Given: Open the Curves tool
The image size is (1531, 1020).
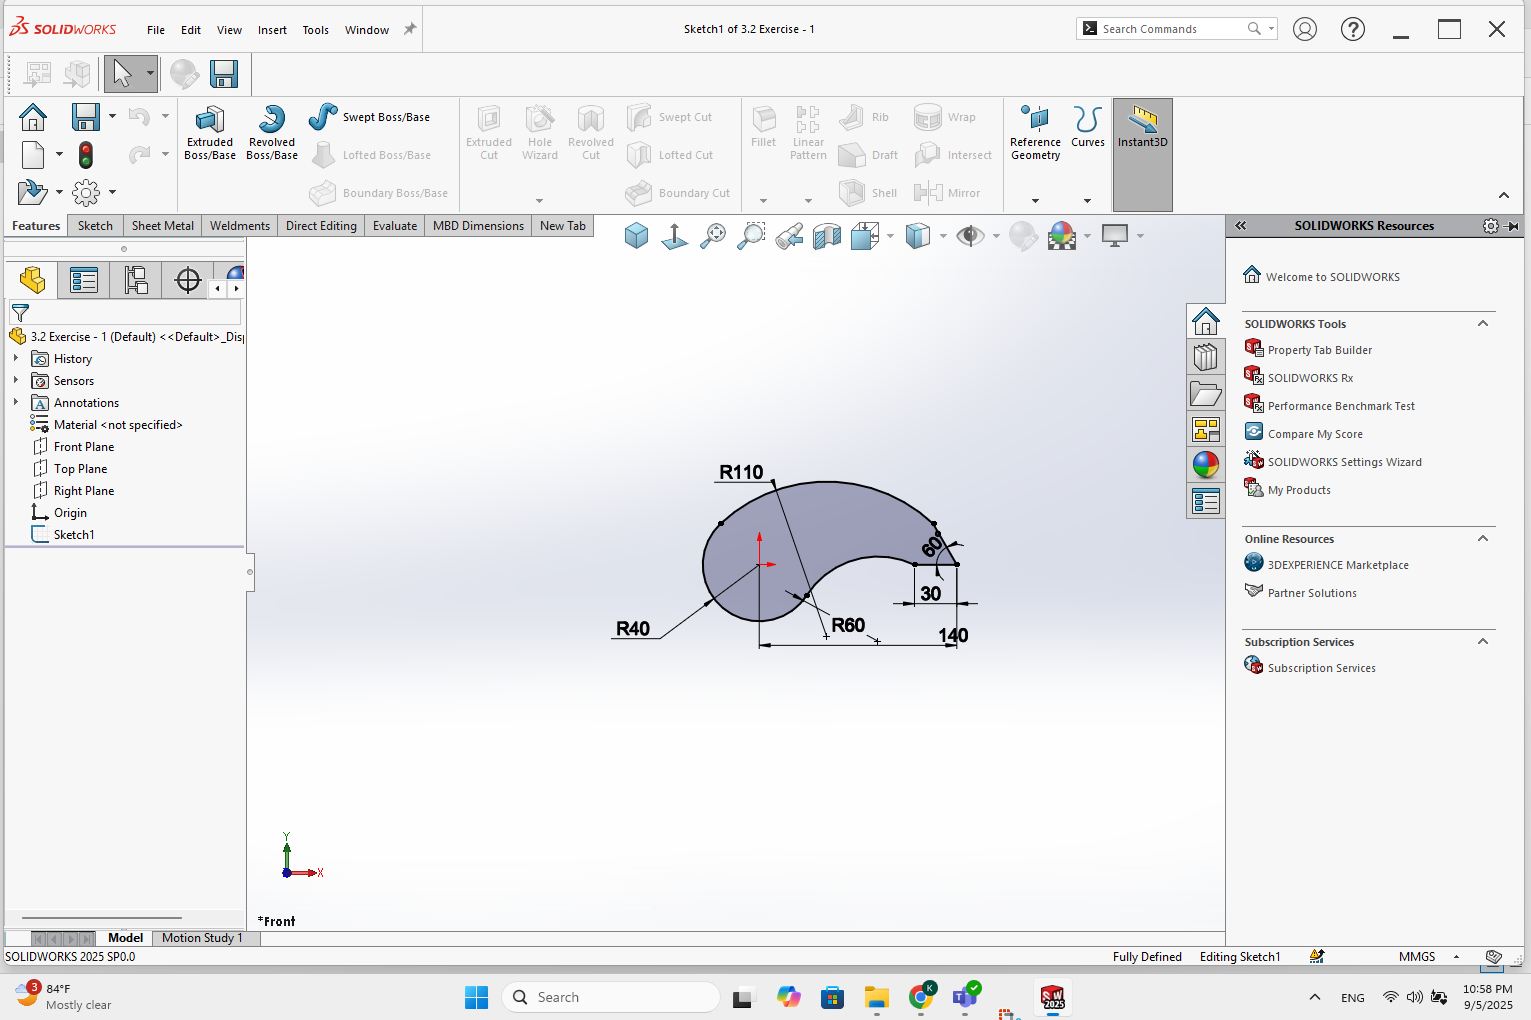Looking at the screenshot, I should (1087, 127).
